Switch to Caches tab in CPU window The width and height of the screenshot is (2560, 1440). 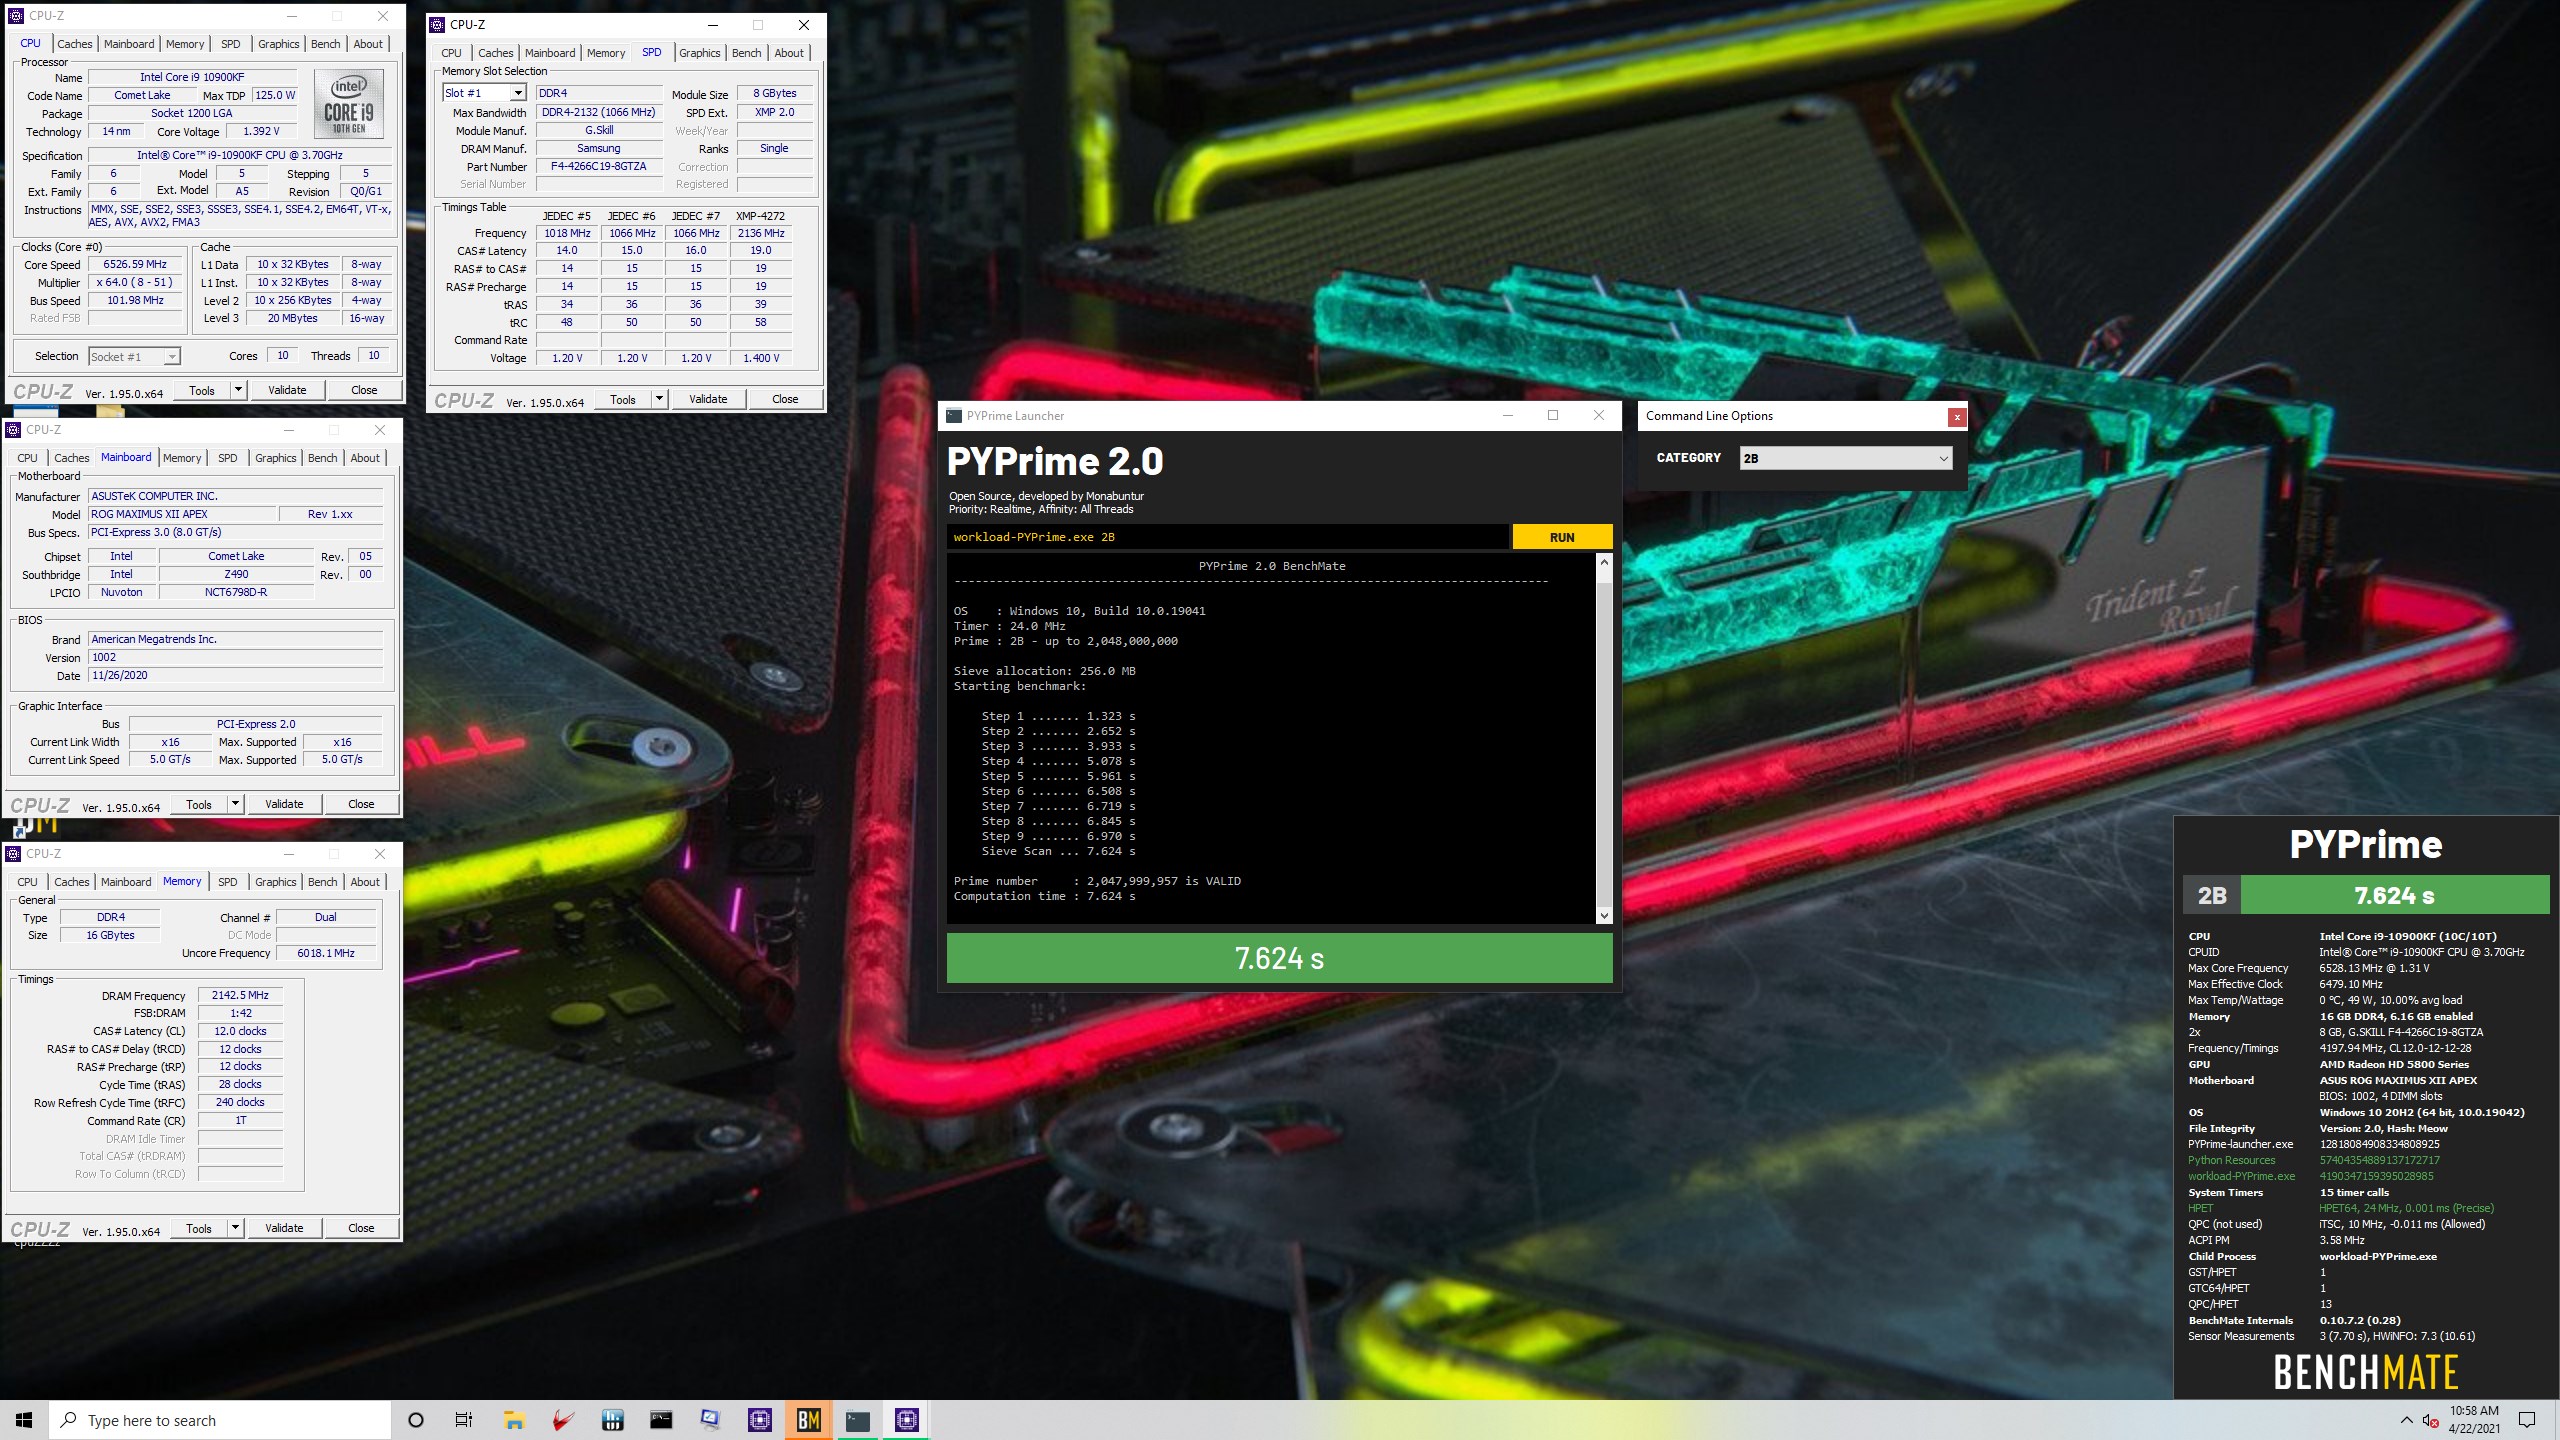point(74,44)
